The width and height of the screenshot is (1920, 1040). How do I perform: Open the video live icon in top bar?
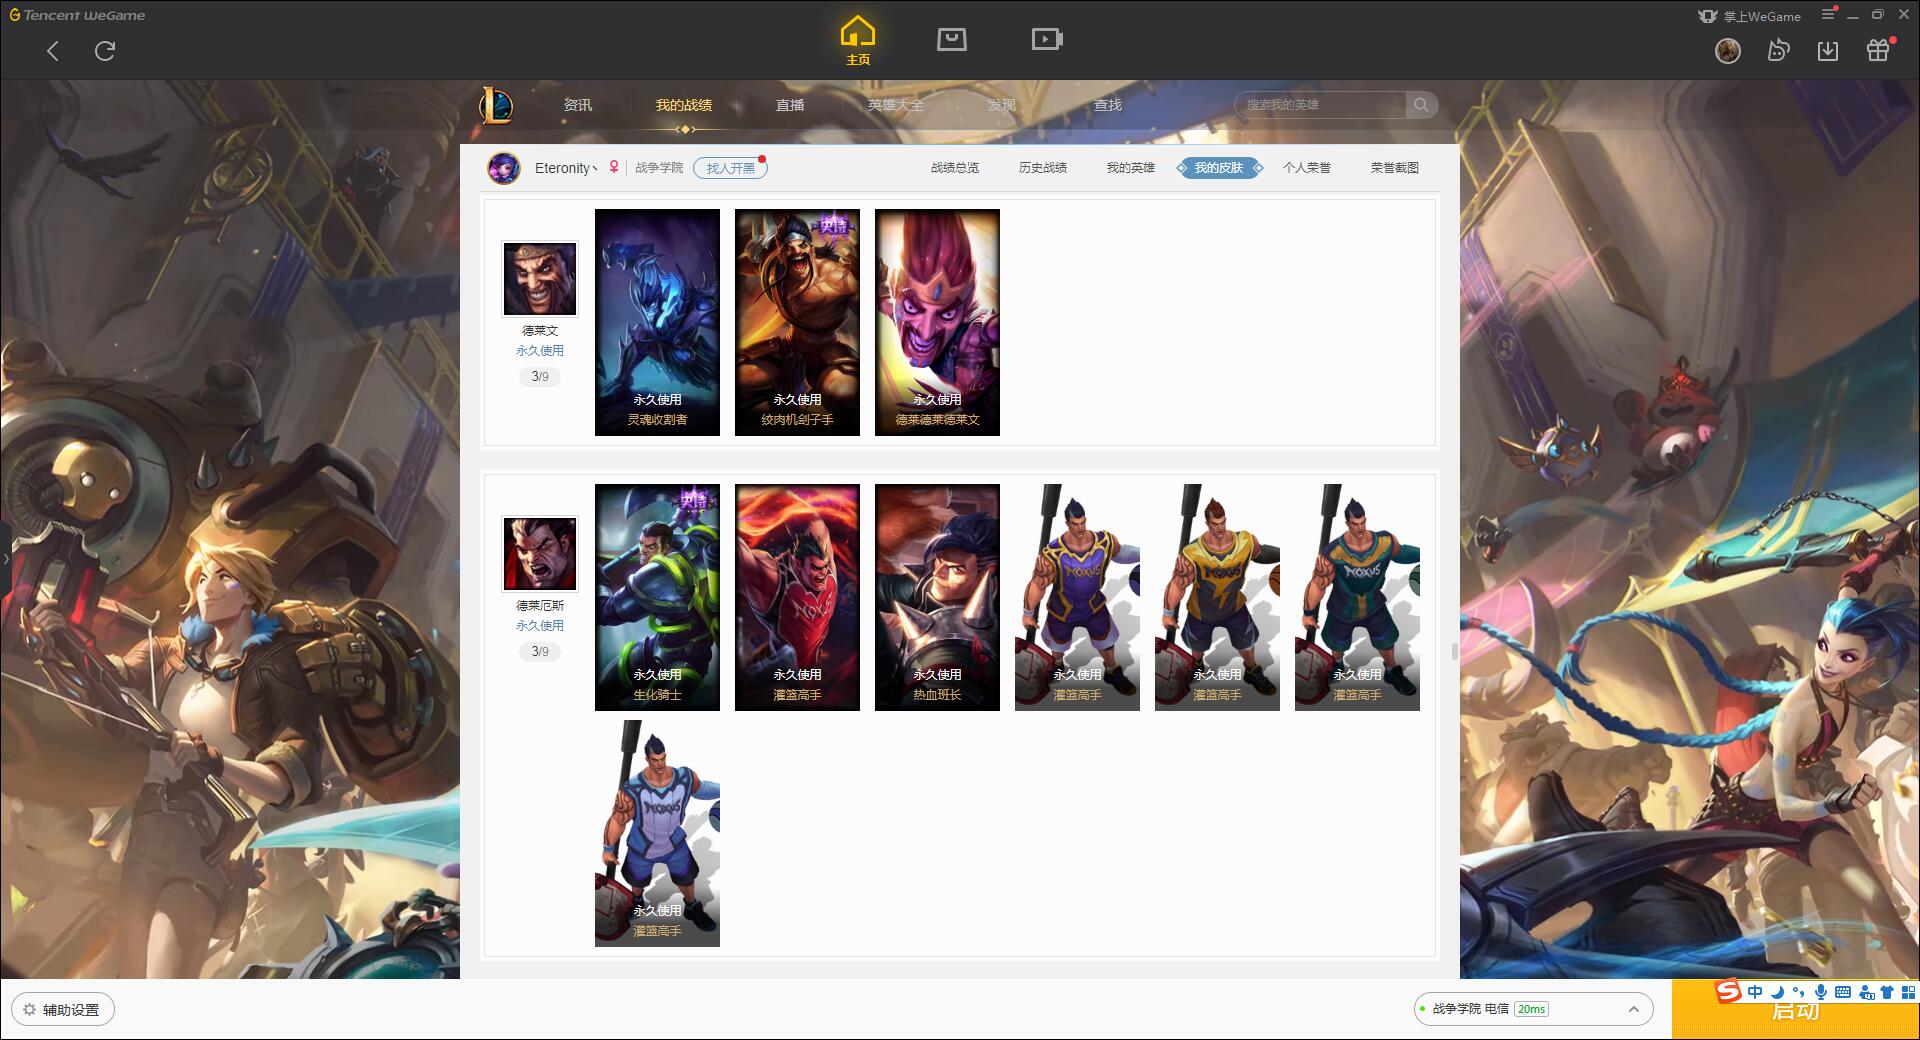point(1047,39)
